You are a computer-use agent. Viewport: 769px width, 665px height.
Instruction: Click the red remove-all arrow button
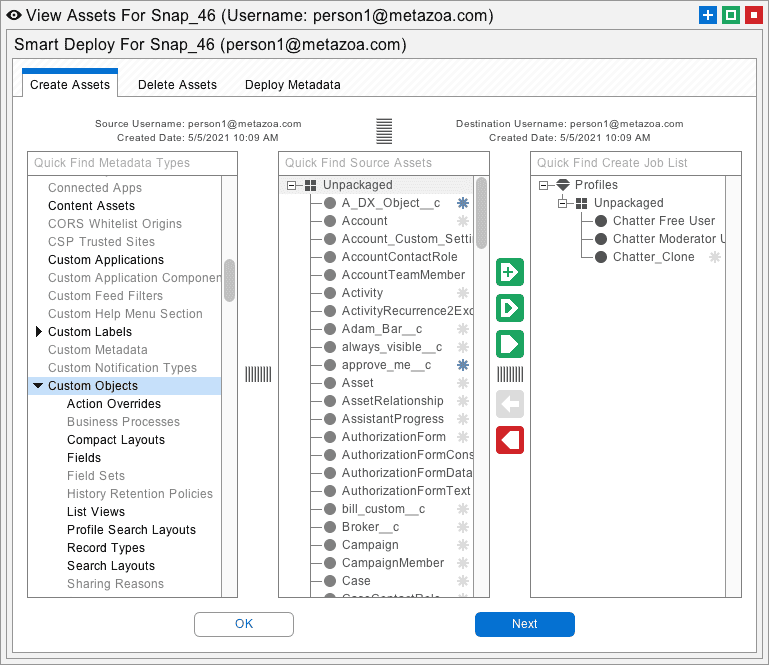coord(510,440)
